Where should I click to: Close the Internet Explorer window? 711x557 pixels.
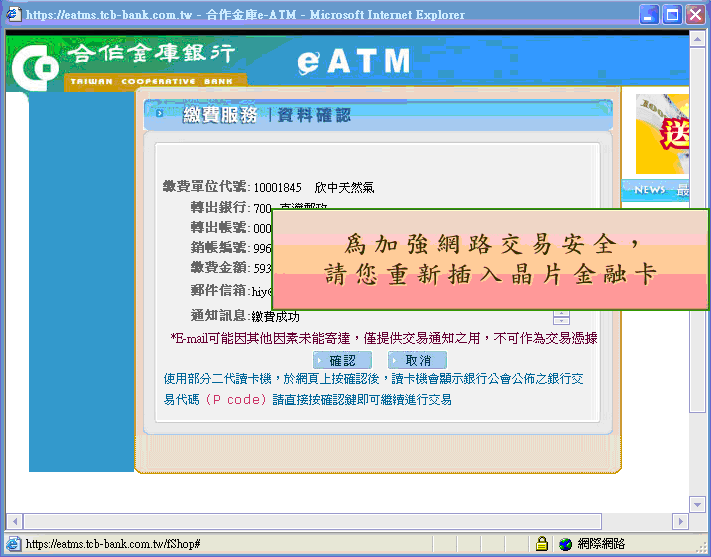pos(695,15)
